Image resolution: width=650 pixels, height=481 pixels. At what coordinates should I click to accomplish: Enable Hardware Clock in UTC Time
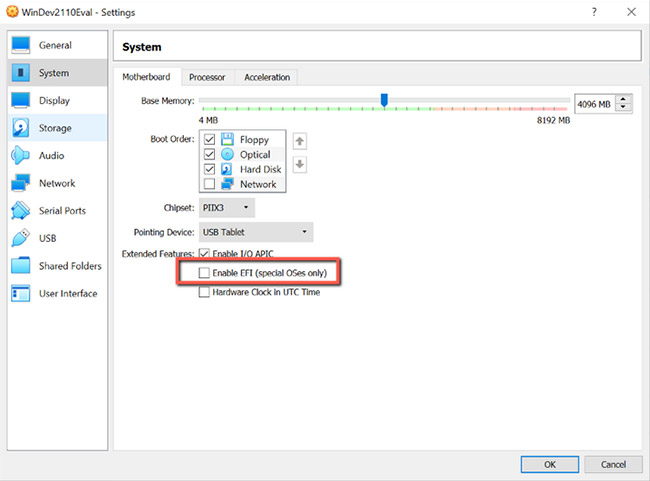[x=204, y=292]
